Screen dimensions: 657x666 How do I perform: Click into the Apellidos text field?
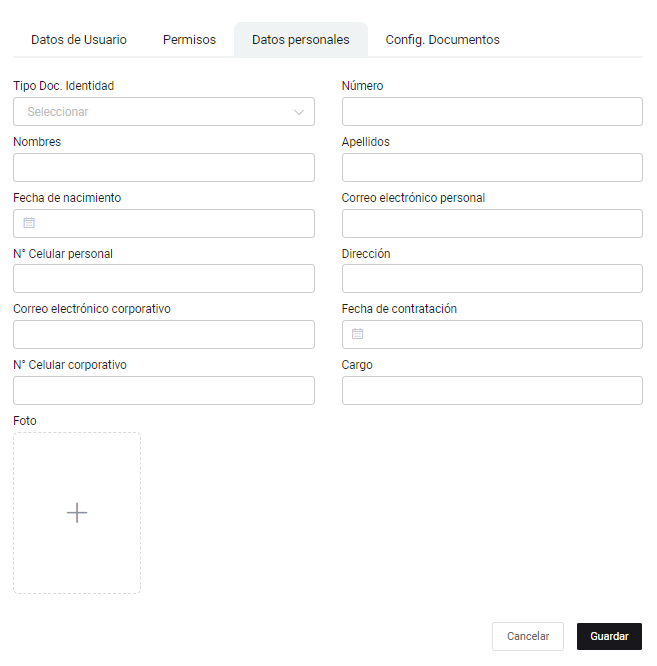tap(492, 168)
